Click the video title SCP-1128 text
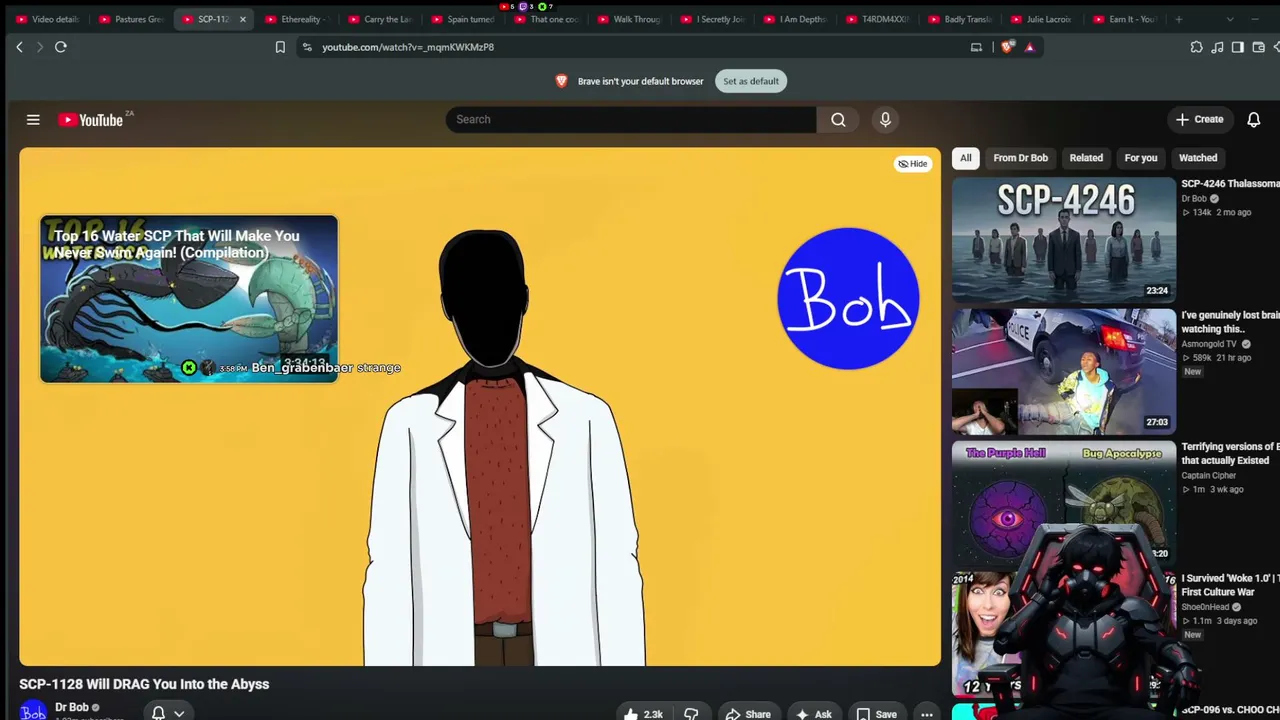The height and width of the screenshot is (720, 1280). tap(144, 684)
